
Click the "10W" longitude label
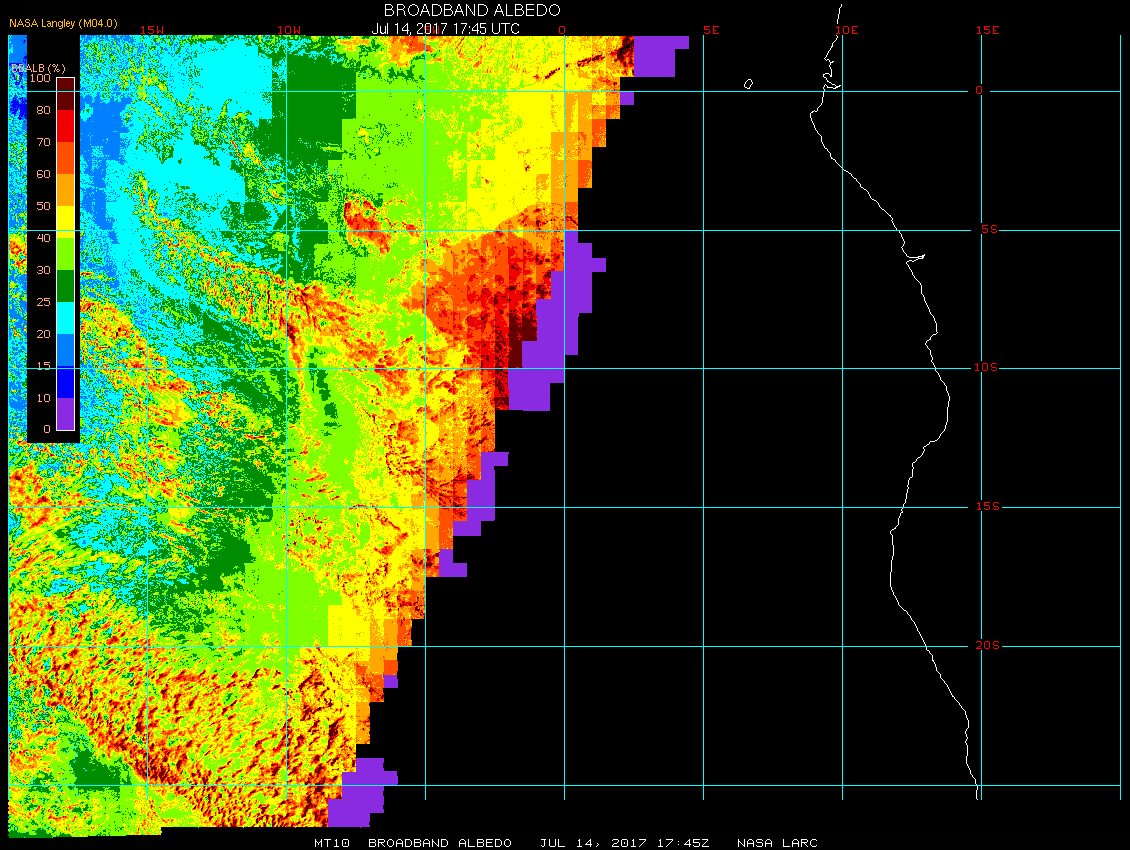pyautogui.click(x=289, y=30)
